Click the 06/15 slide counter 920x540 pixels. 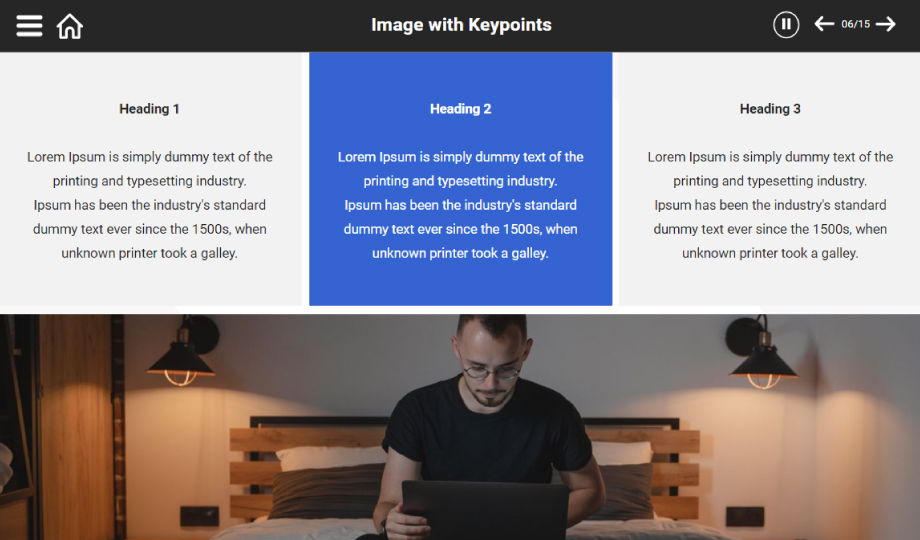[855, 24]
